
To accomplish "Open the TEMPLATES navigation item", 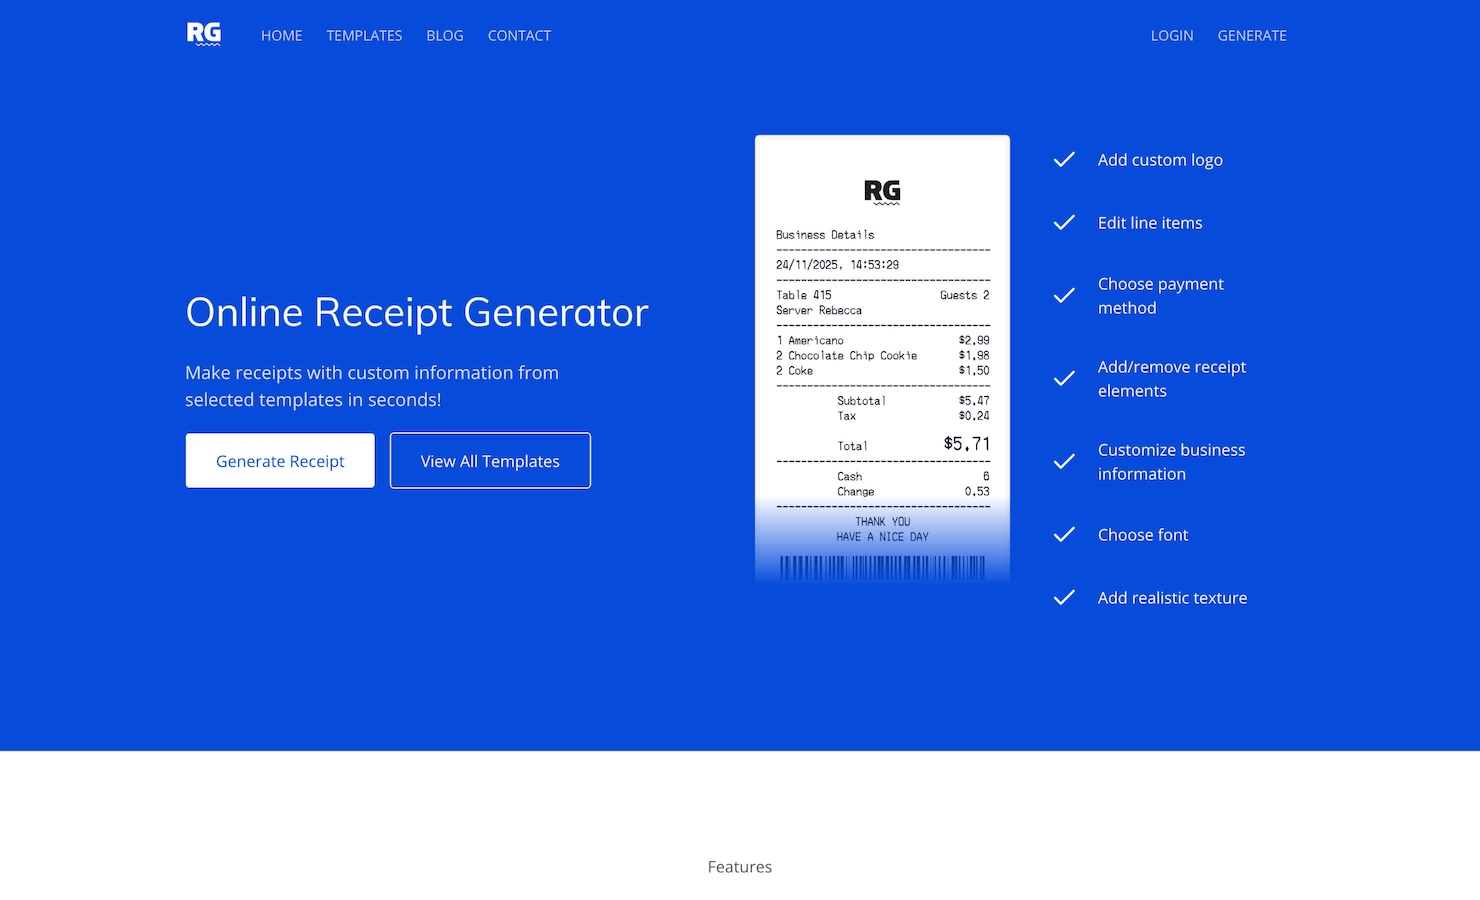I will tap(364, 35).
